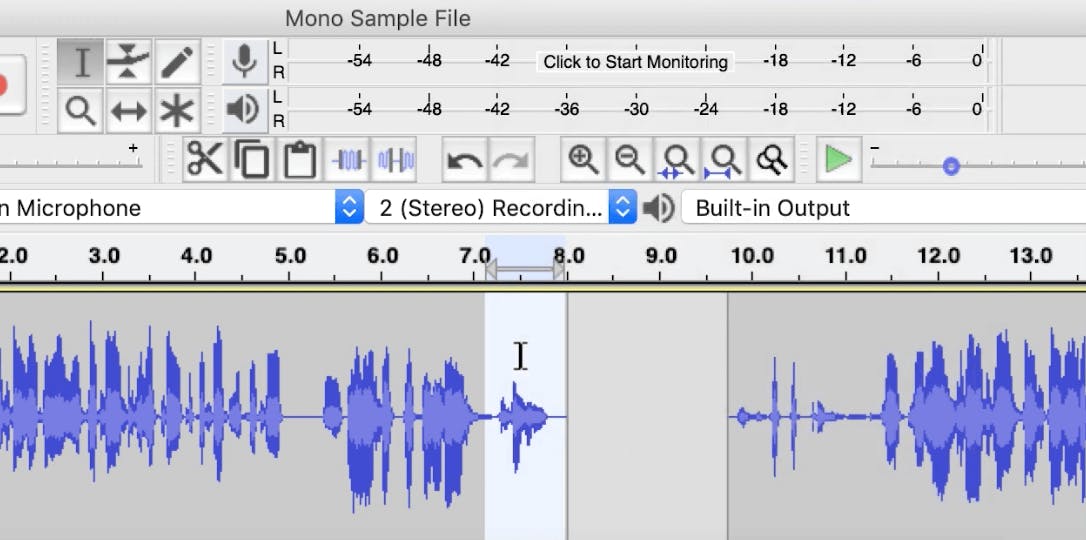The image size is (1086, 540).
Task: Open the Stereo recording channels dropdown
Action: [x=623, y=208]
